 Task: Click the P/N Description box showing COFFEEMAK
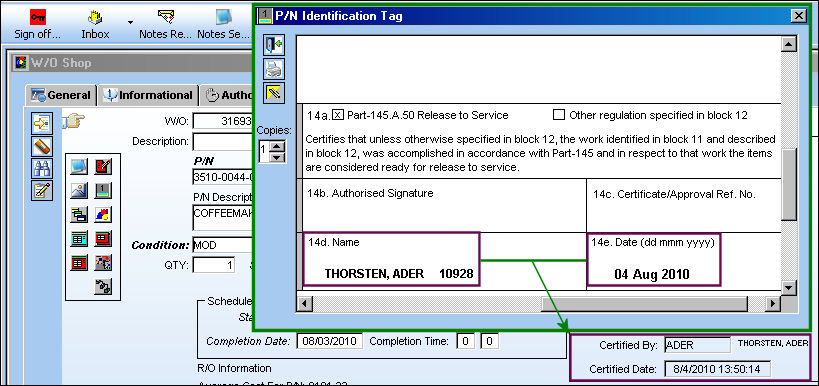(223, 218)
